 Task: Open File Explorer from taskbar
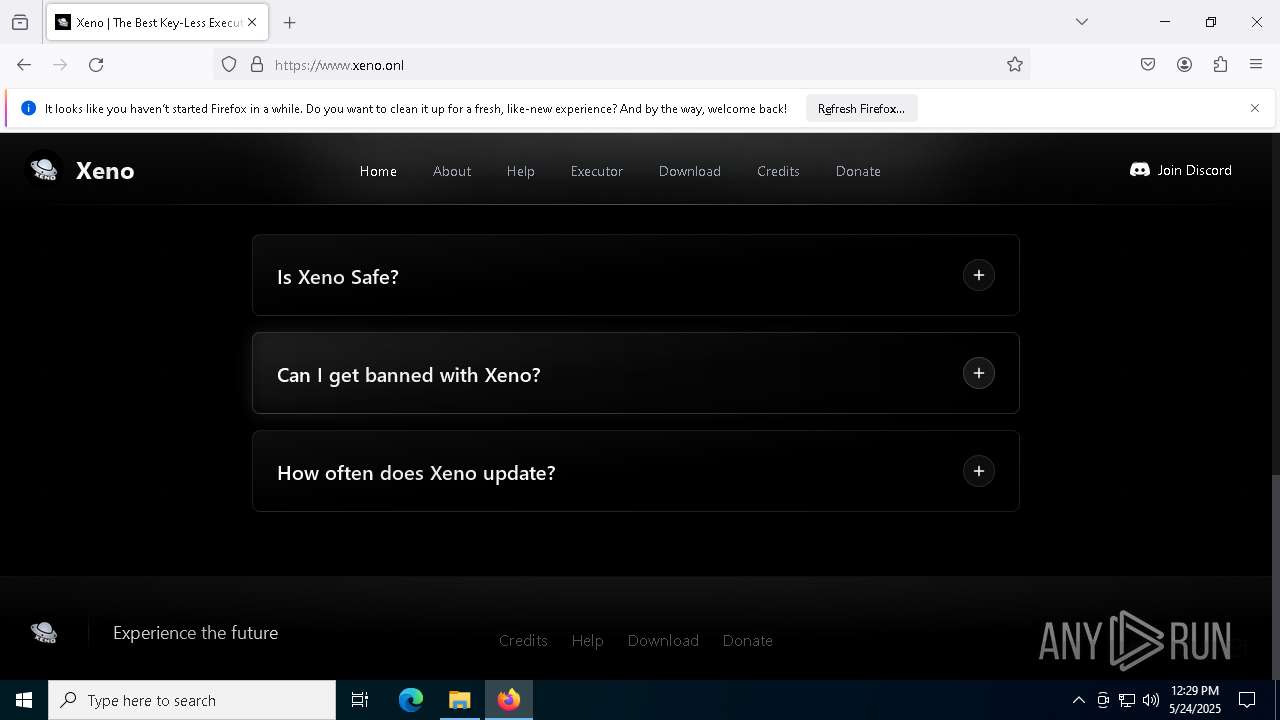[460, 700]
